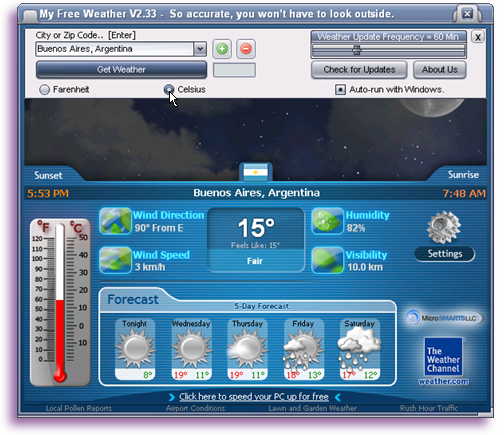Click Check for Updates button
The image size is (504, 435).
click(359, 70)
